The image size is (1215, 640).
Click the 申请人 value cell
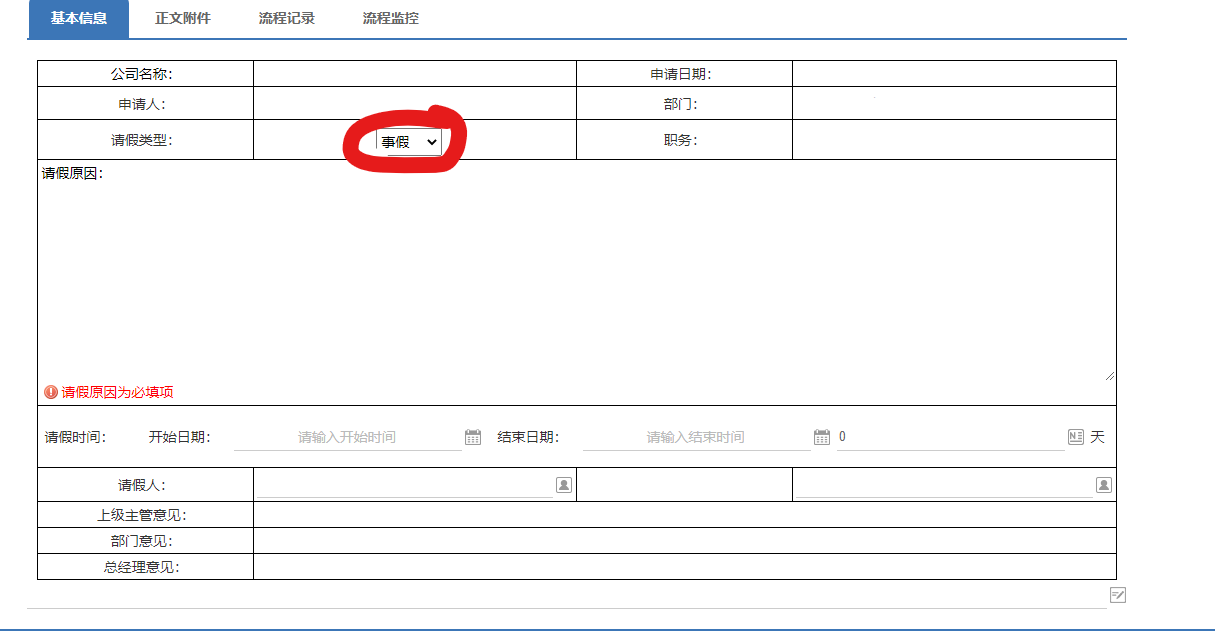tap(415, 104)
